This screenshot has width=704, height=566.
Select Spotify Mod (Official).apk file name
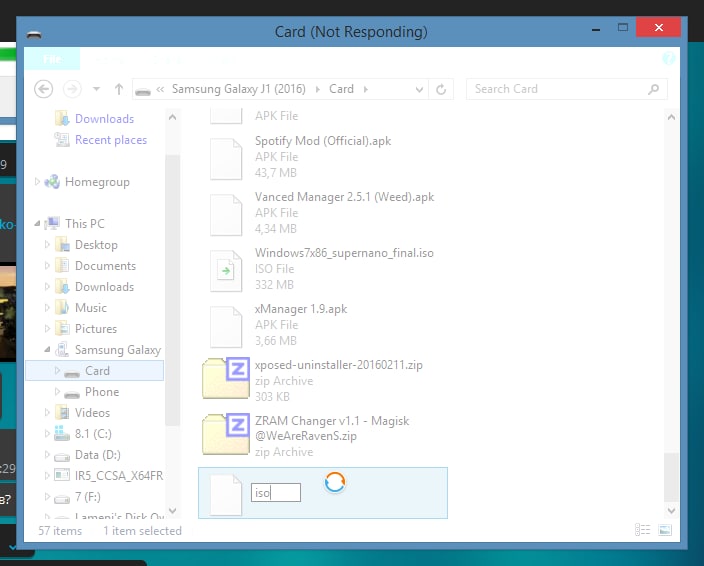tap(323, 141)
